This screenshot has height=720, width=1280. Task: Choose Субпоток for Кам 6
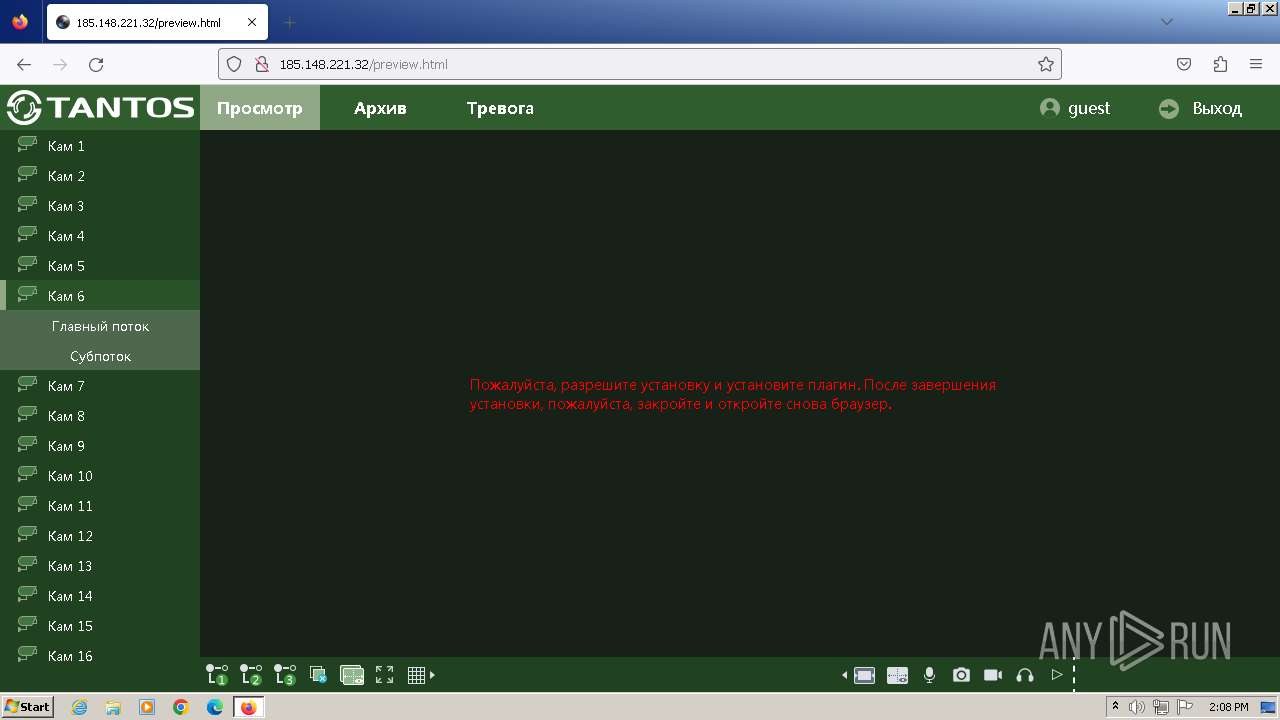[x=100, y=356]
